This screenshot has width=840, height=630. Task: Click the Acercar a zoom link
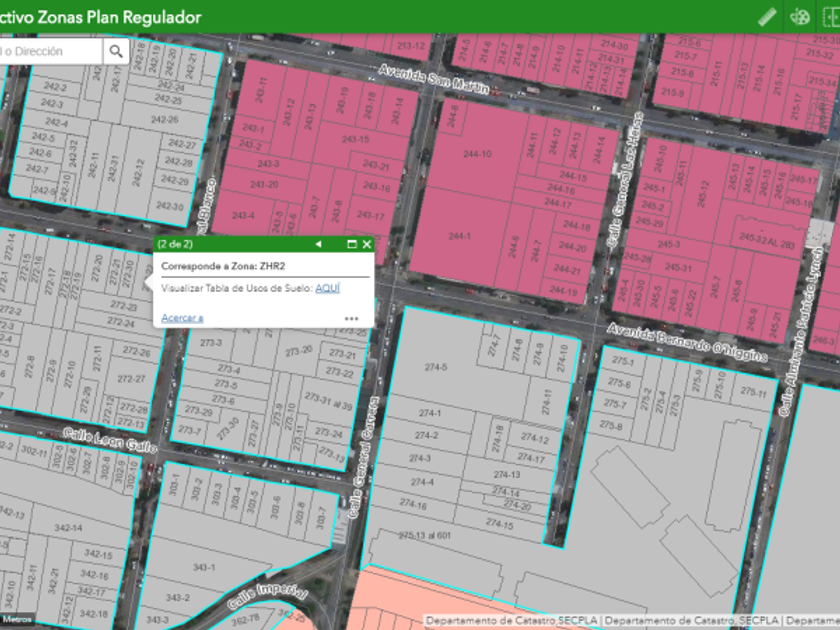click(182, 318)
